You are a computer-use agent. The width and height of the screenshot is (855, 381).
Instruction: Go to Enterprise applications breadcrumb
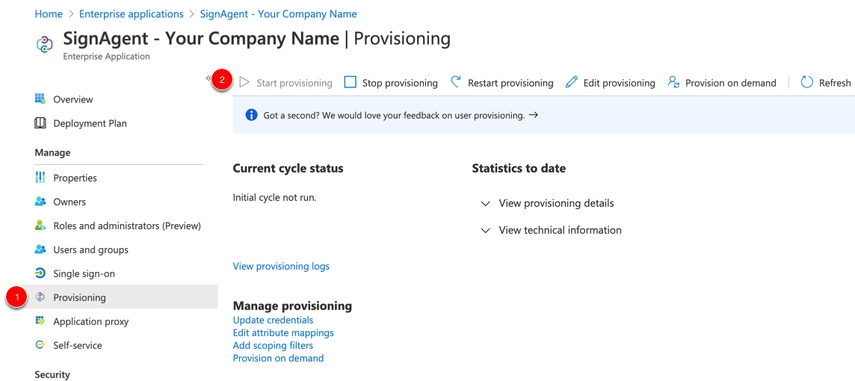click(131, 14)
